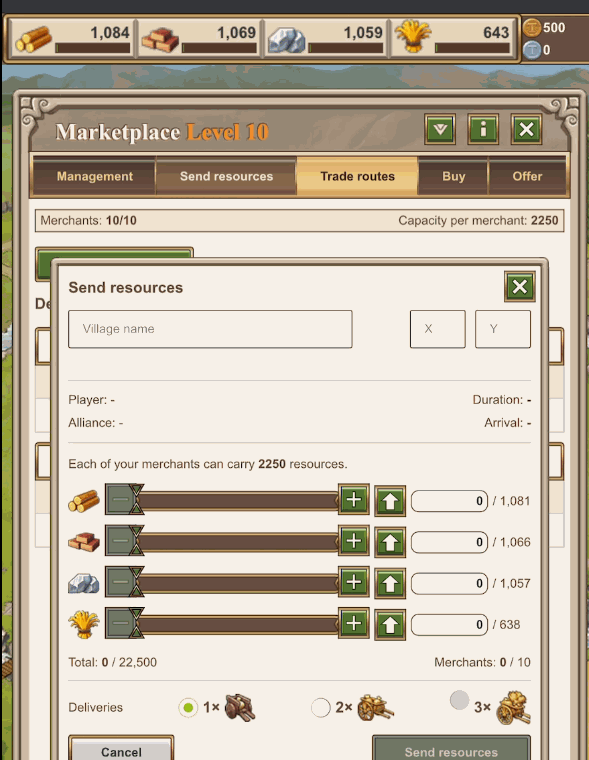Click the plus button in the iron row

354,582
